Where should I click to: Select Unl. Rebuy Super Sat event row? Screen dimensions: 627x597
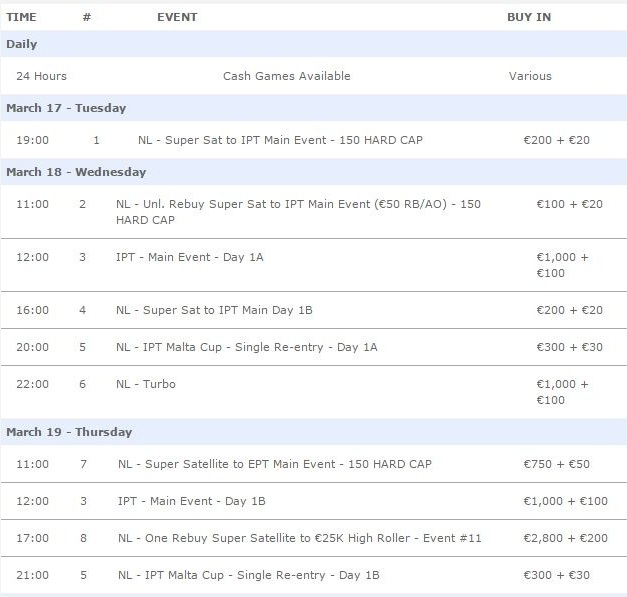pos(314,212)
